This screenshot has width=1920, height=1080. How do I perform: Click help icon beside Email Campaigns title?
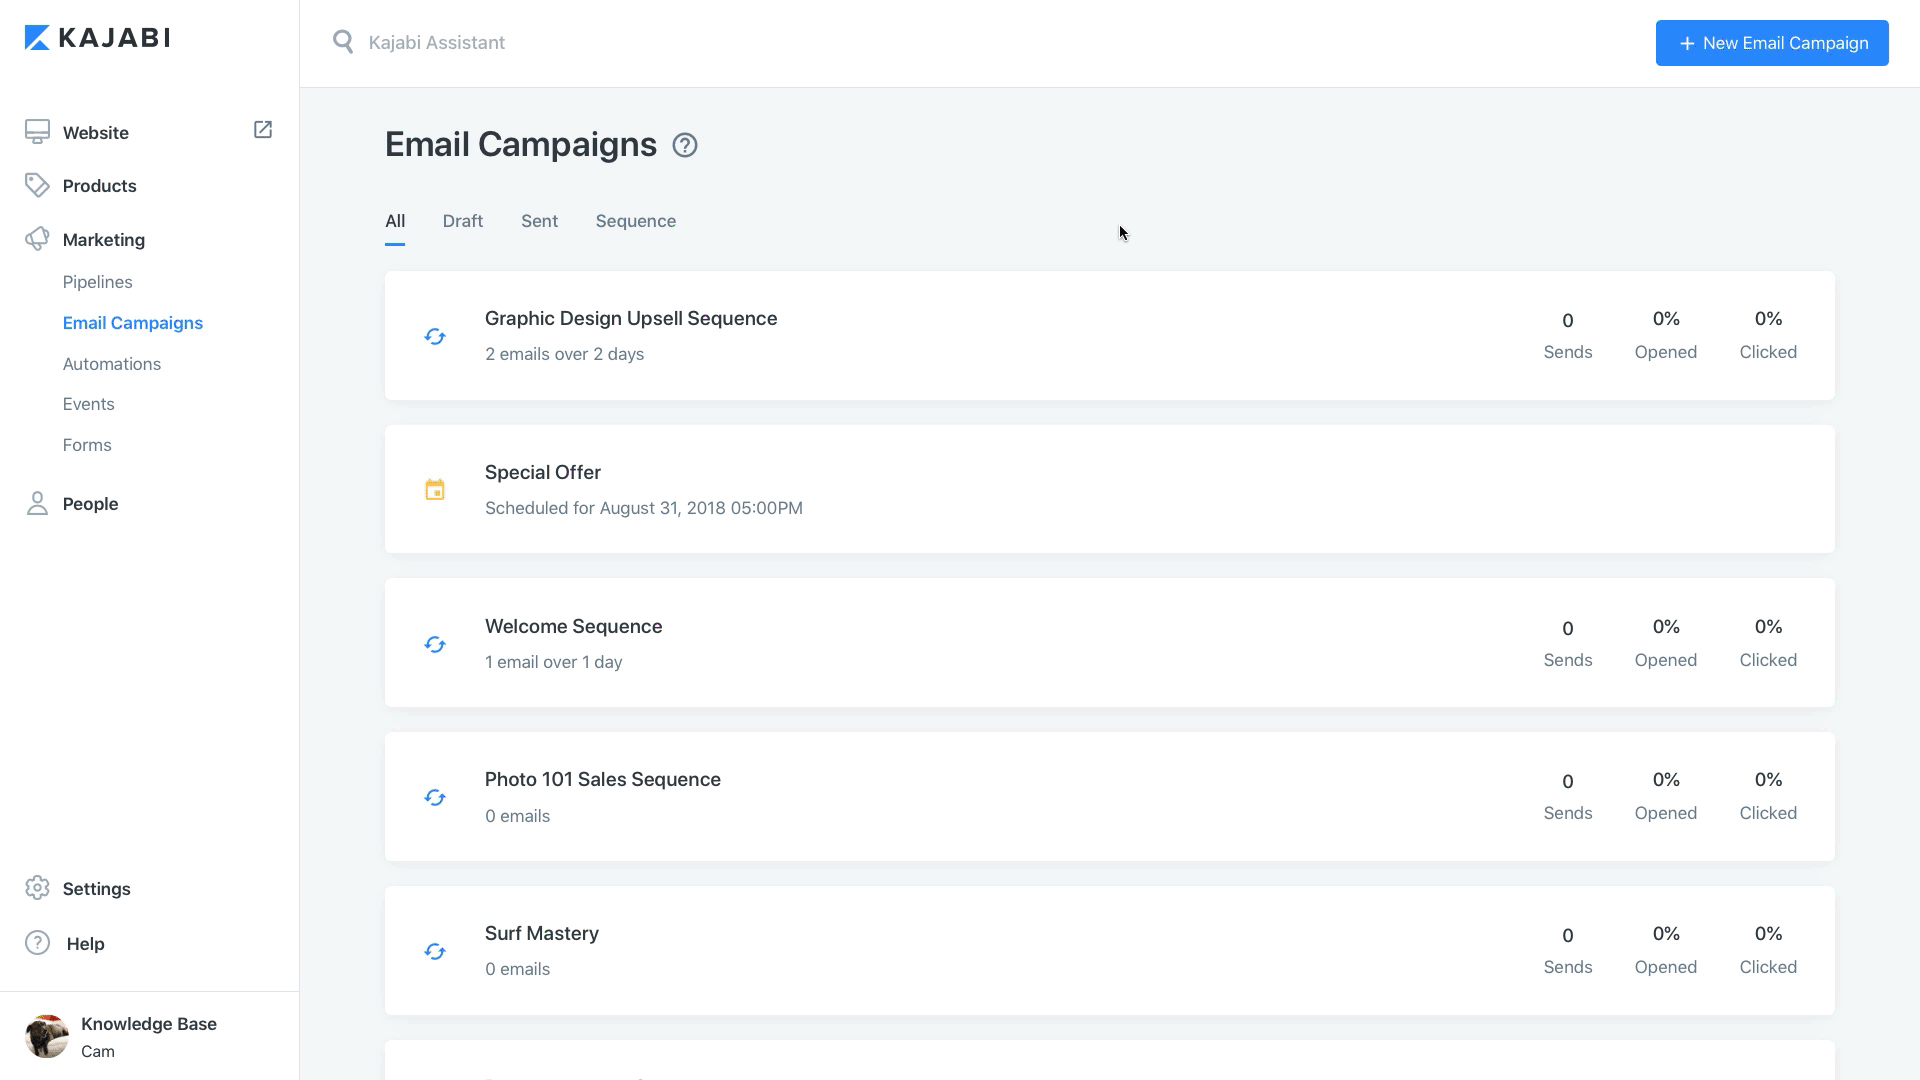tap(685, 146)
